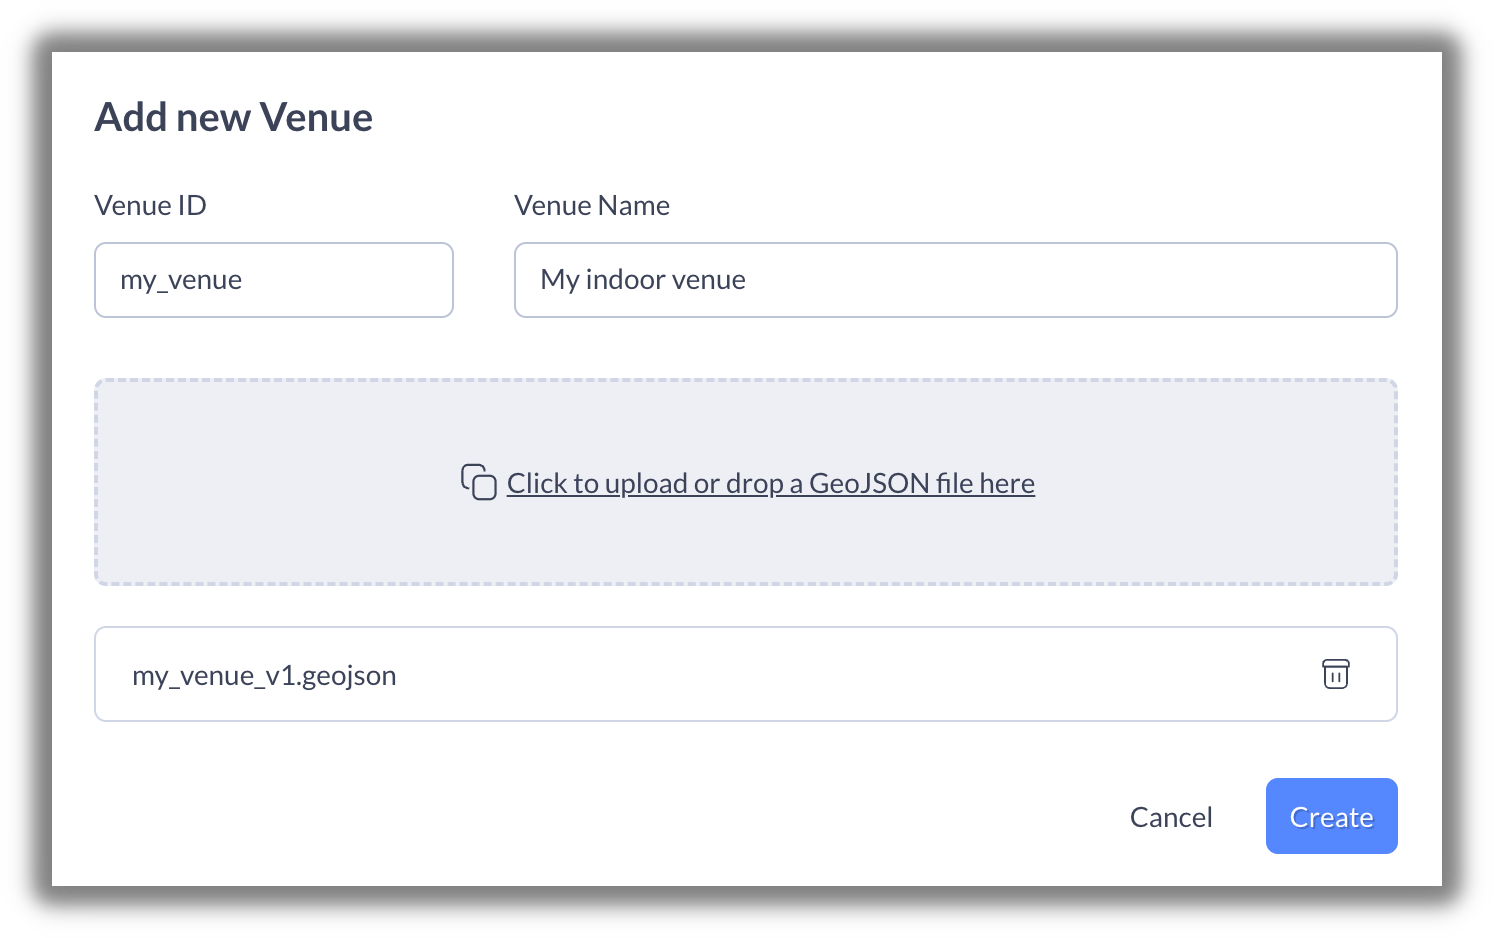Image resolution: width=1494 pixels, height=938 pixels.
Task: Click the stacked squares icon beside the upload link
Action: point(478,482)
